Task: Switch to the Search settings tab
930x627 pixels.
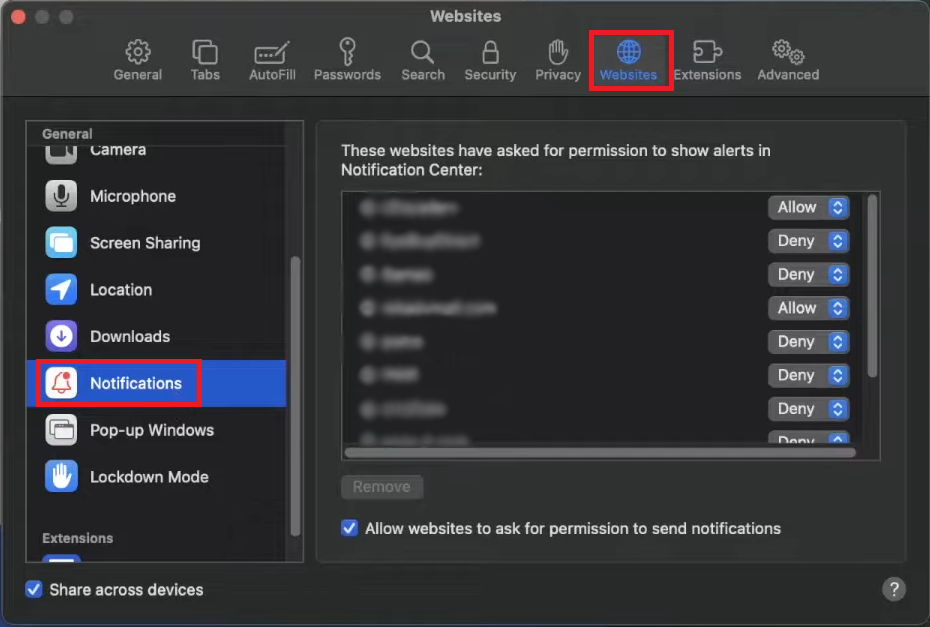Action: [x=422, y=58]
